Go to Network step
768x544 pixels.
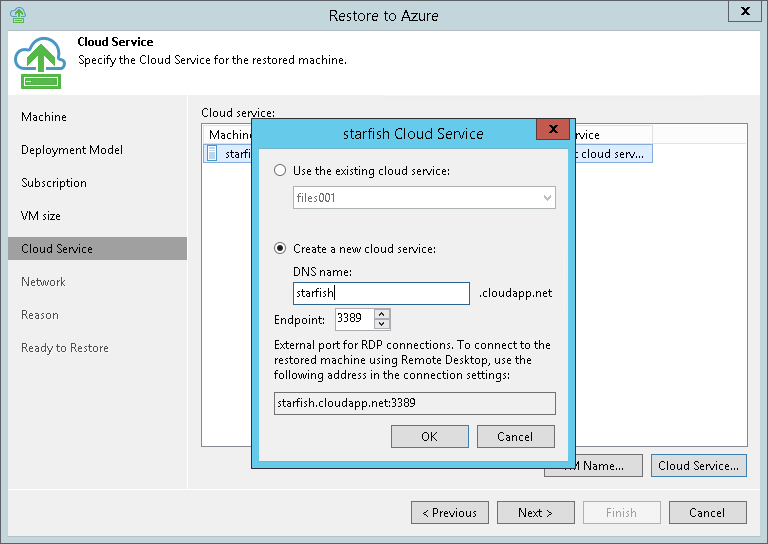pyautogui.click(x=43, y=282)
